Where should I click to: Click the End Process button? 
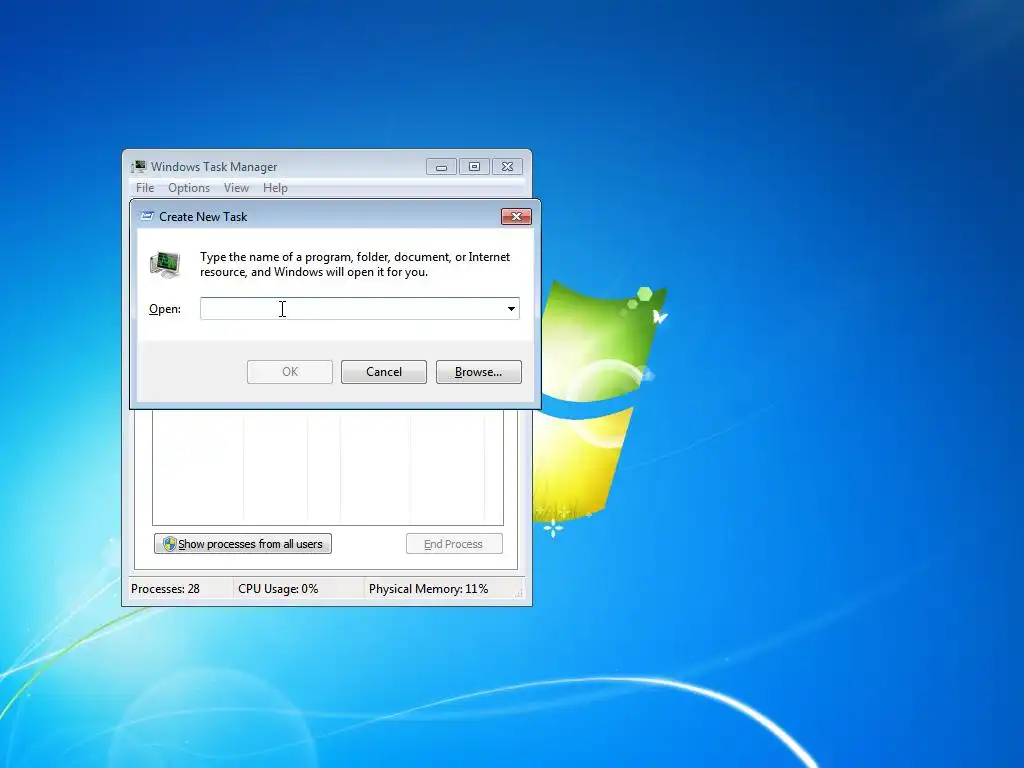[x=455, y=544]
